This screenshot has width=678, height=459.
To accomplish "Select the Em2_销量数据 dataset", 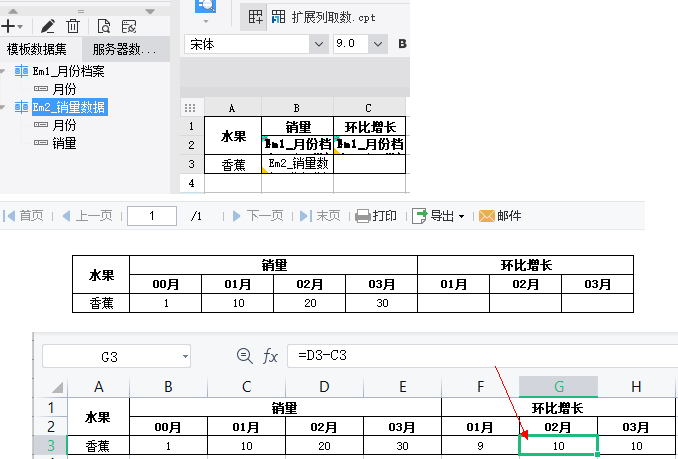I will [x=69, y=107].
